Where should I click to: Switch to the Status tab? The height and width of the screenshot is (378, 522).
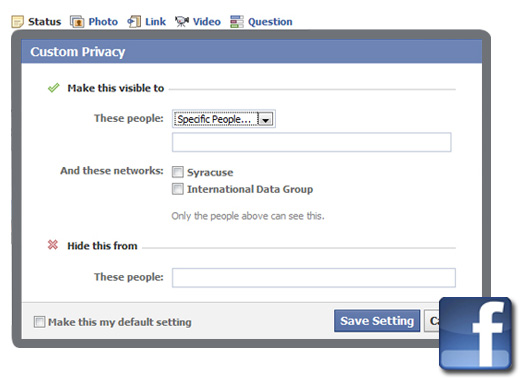pyautogui.click(x=44, y=22)
